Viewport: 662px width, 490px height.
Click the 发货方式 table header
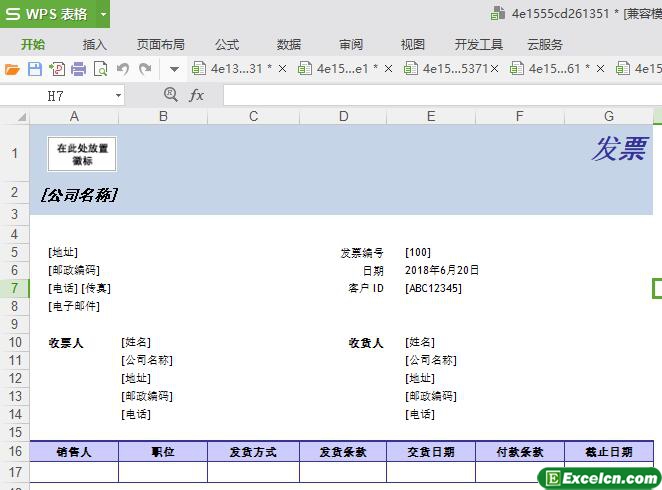(x=253, y=452)
